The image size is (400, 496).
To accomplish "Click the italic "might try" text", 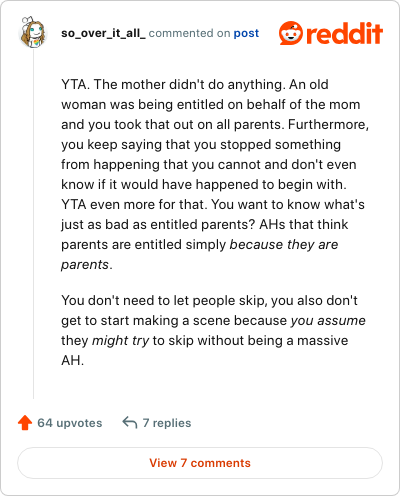I will coord(120,340).
